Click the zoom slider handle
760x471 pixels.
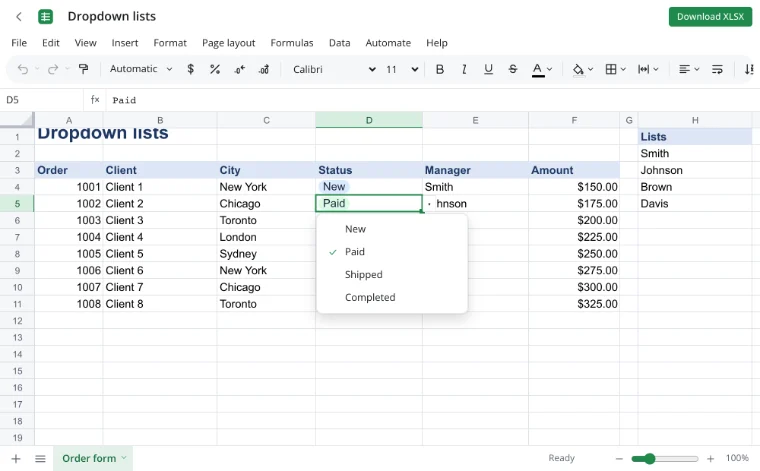coord(649,458)
